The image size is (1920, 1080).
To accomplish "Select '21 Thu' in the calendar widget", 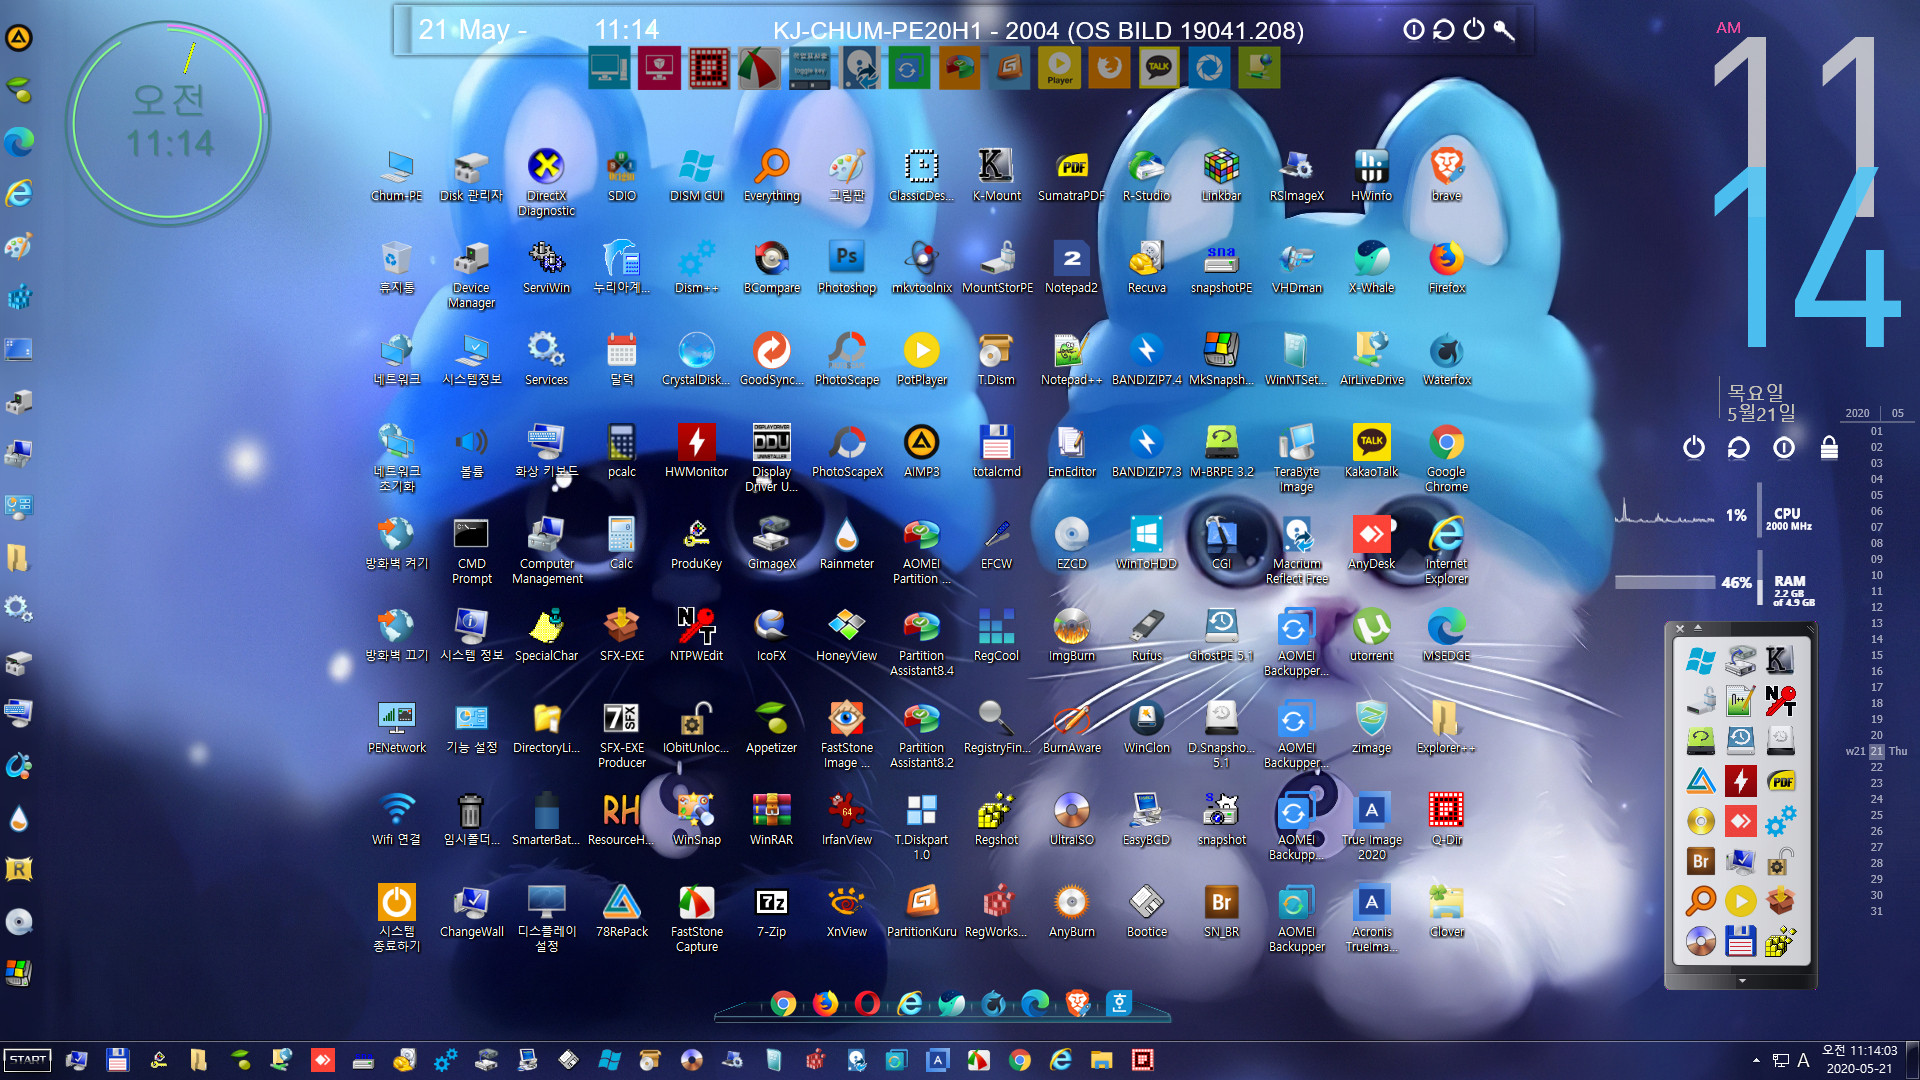I will tap(1877, 751).
